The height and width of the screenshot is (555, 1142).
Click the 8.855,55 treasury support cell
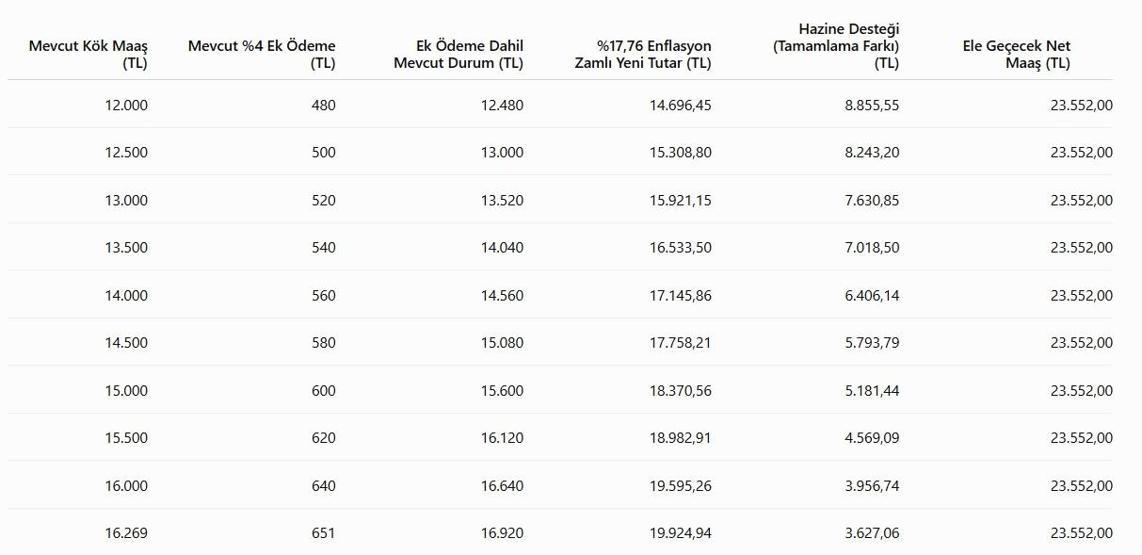point(872,105)
